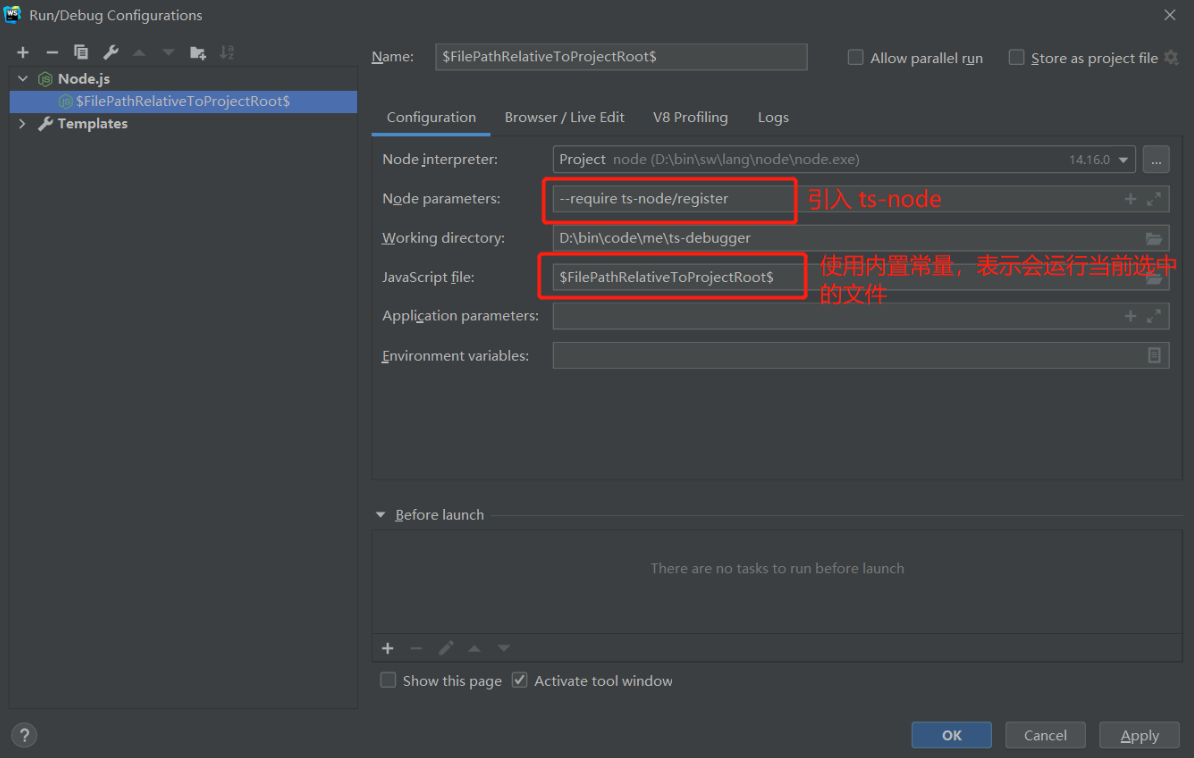Sort configurations alphabetically
This screenshot has width=1194, height=758.
click(x=226, y=52)
